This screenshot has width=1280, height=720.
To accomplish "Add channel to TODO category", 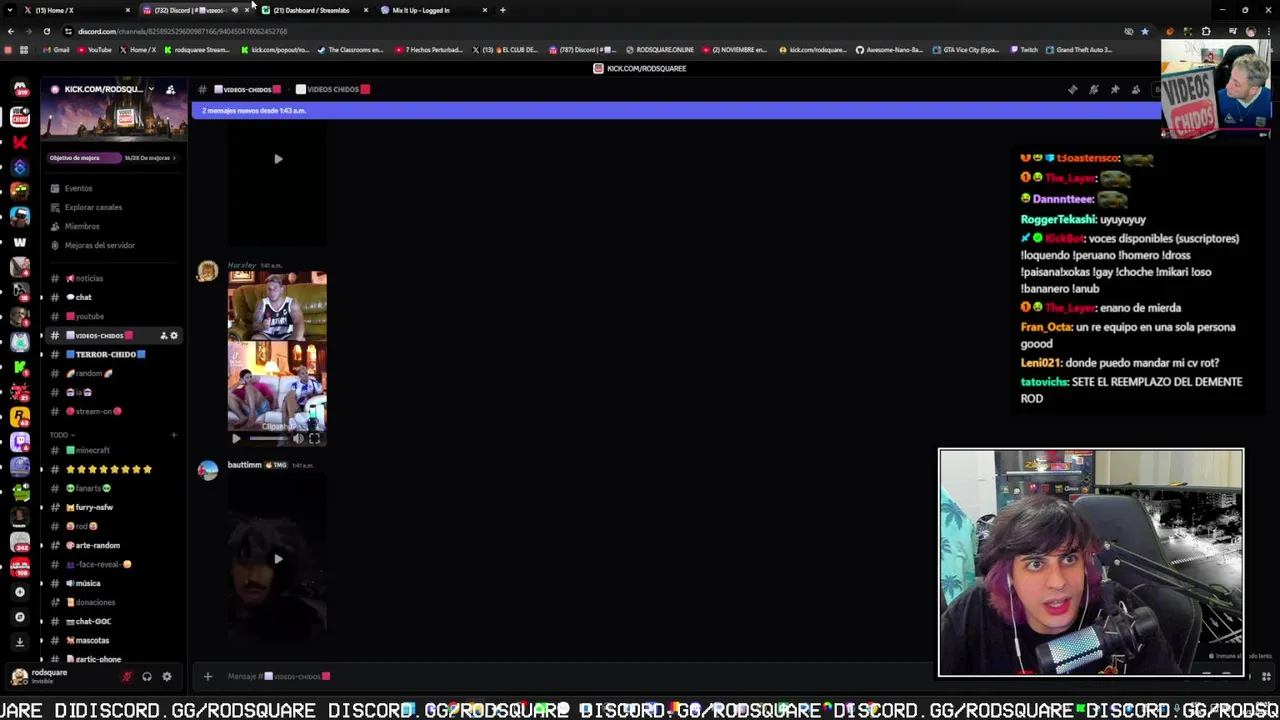I will tap(173, 435).
